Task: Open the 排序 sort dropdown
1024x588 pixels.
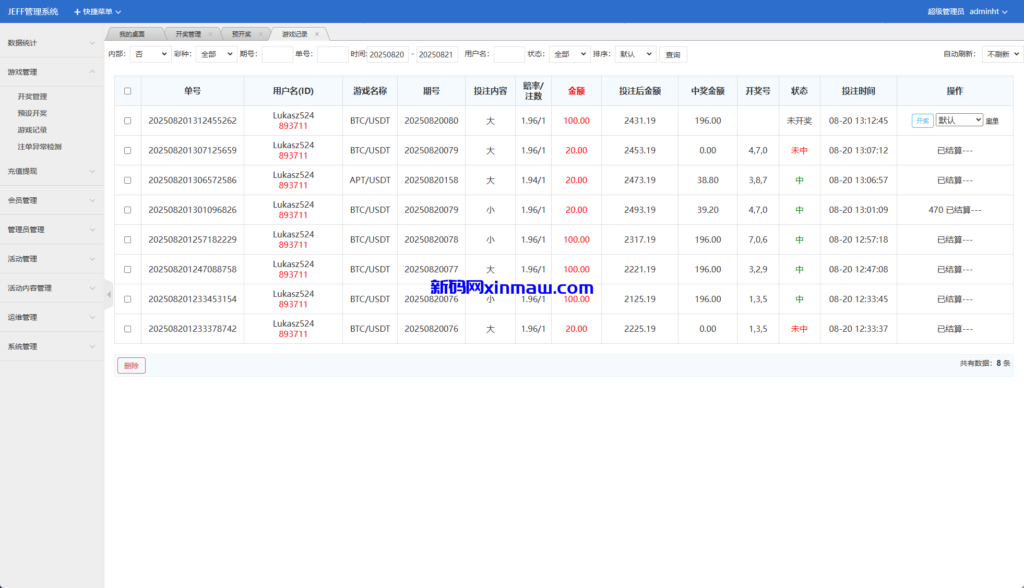Action: [634, 54]
